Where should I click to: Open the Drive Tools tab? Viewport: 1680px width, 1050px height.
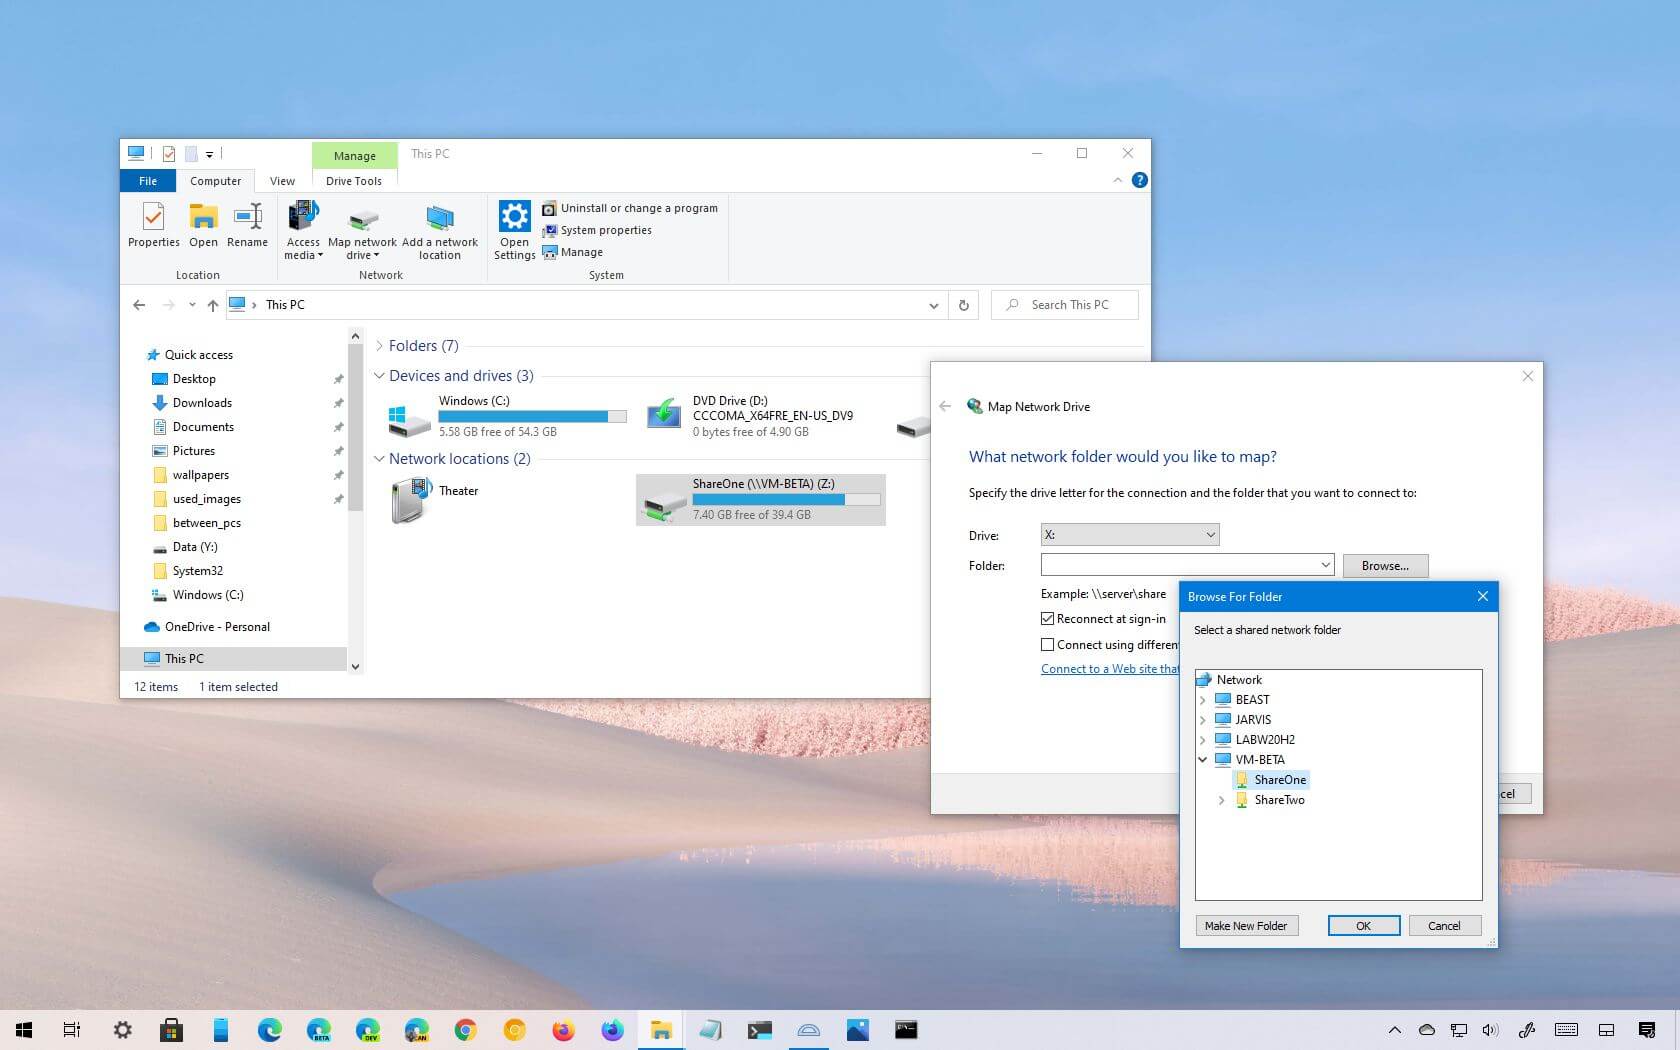point(353,180)
